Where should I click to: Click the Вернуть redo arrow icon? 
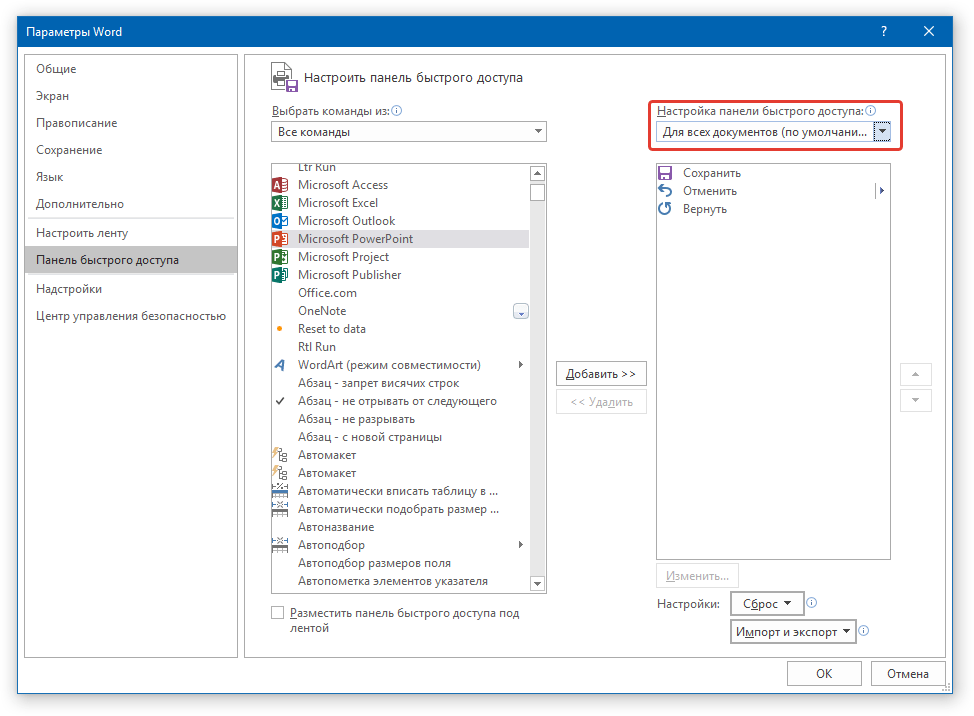[x=665, y=209]
